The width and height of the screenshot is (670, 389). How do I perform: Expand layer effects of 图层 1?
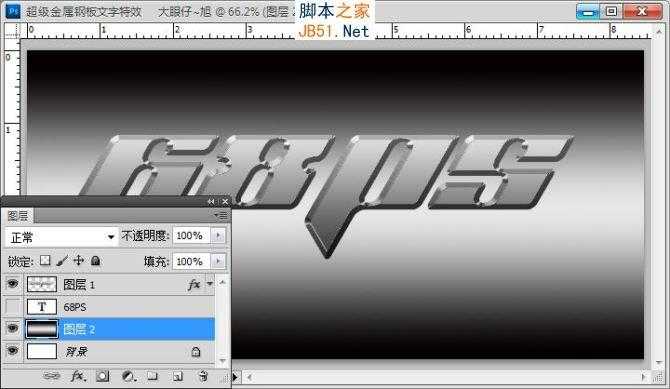coord(210,283)
